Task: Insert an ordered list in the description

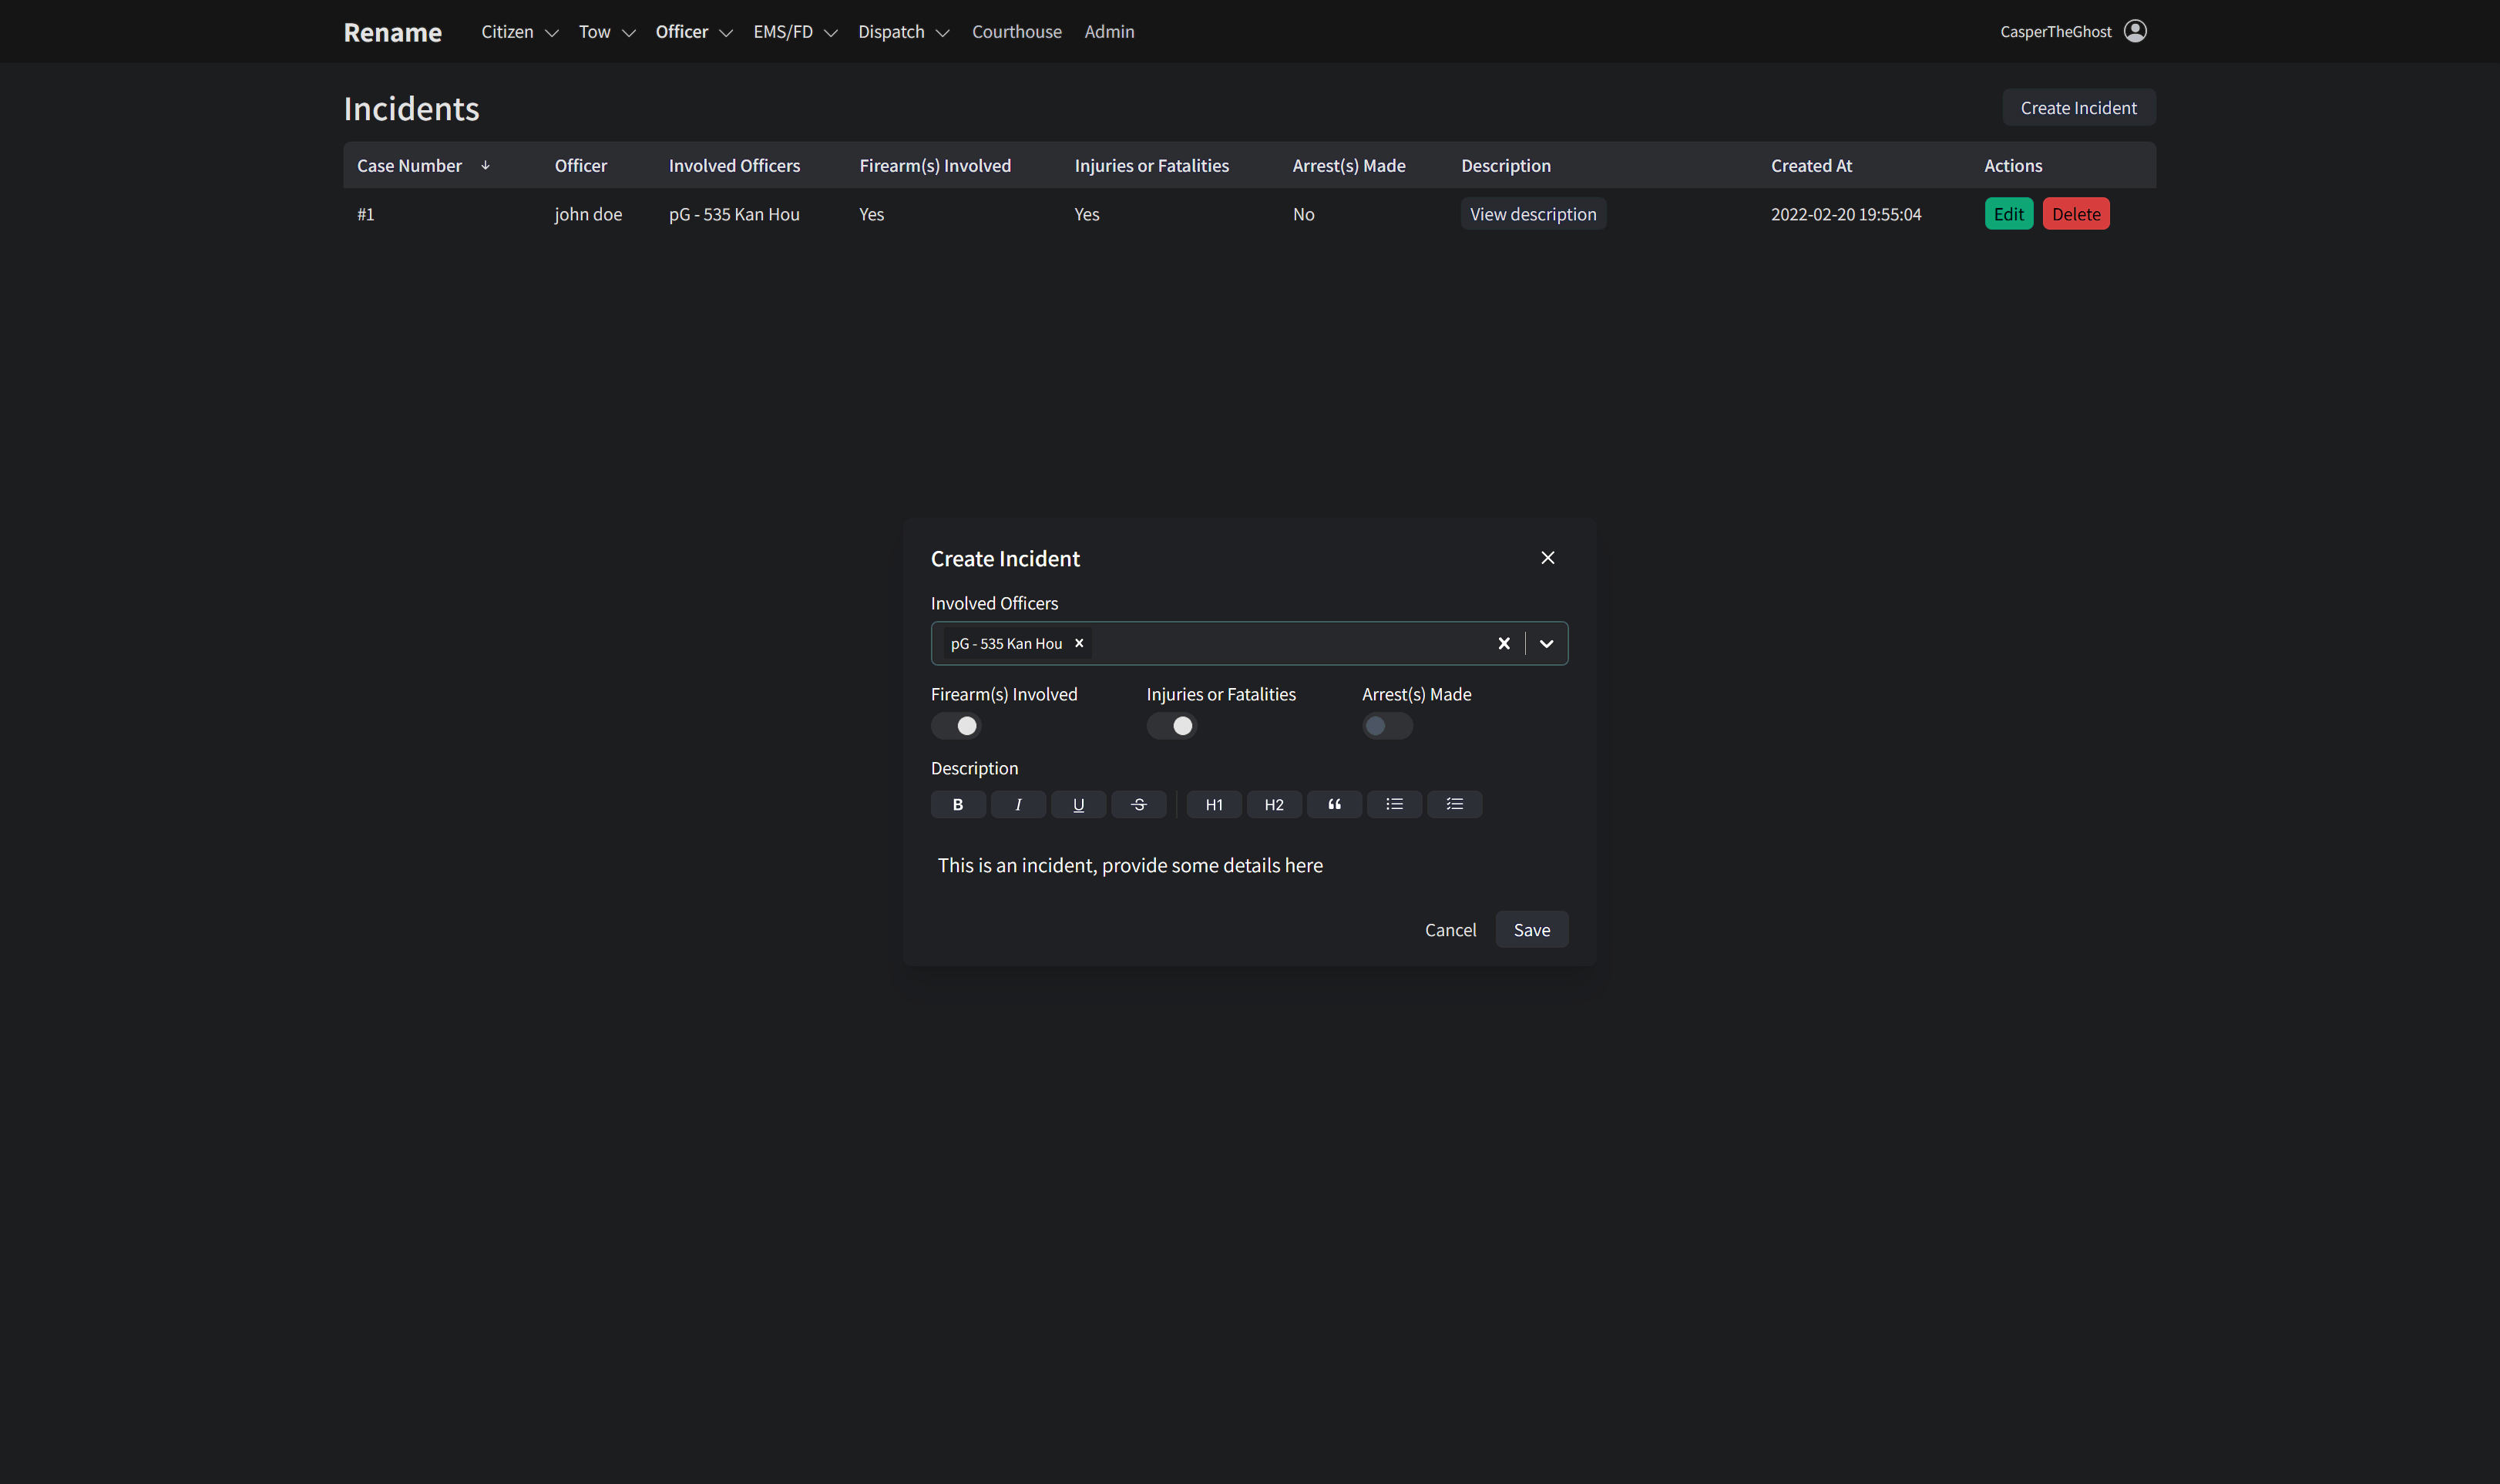Action: coord(1455,804)
